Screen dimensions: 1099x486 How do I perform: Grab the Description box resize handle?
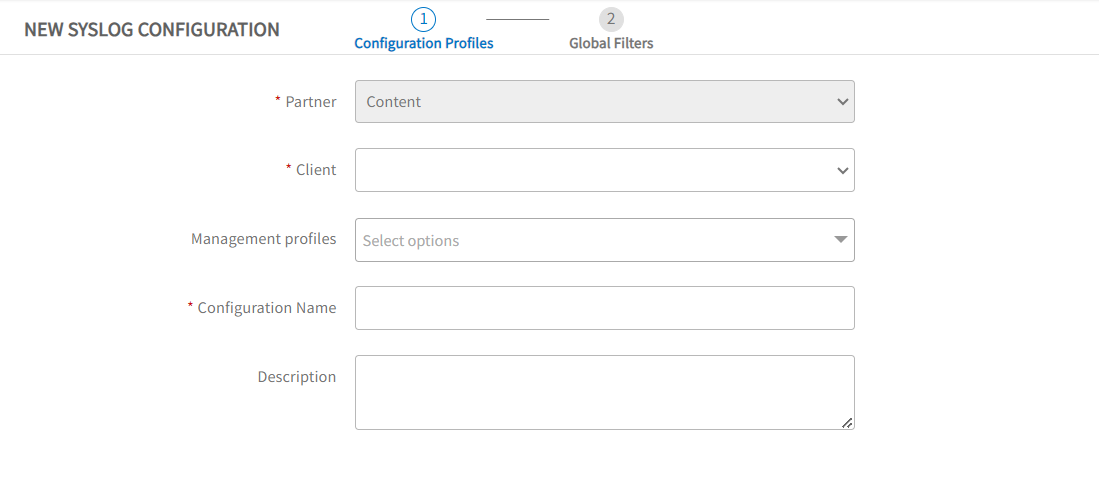[847, 422]
